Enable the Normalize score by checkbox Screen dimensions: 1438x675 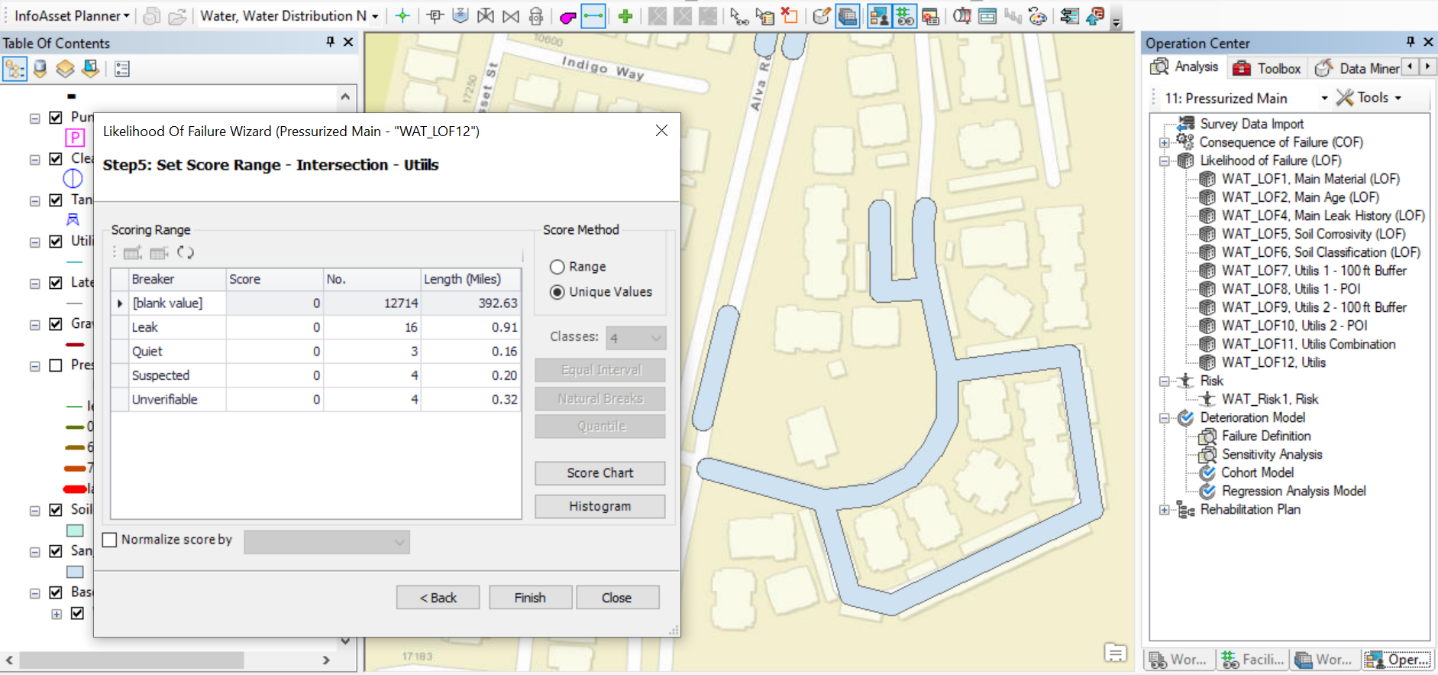tap(110, 540)
